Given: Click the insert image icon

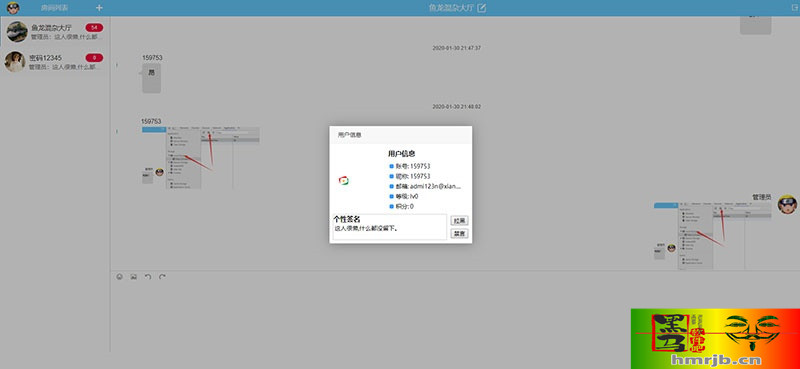Looking at the screenshot, I should 134,277.
